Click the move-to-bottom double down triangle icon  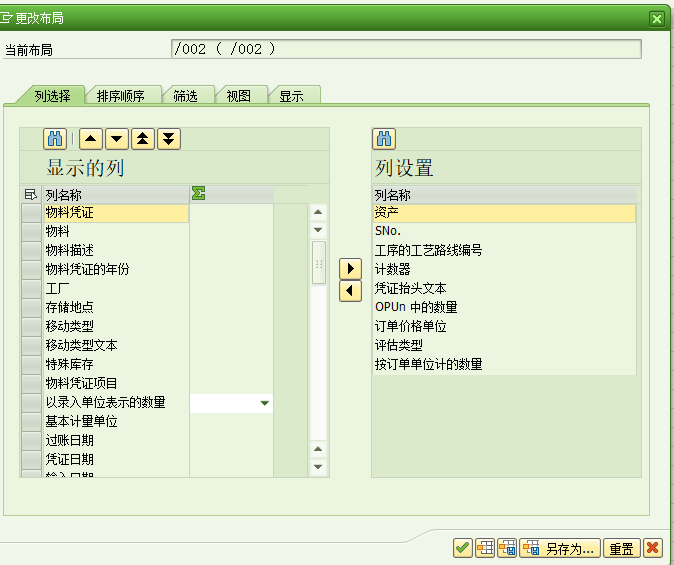pyautogui.click(x=169, y=139)
